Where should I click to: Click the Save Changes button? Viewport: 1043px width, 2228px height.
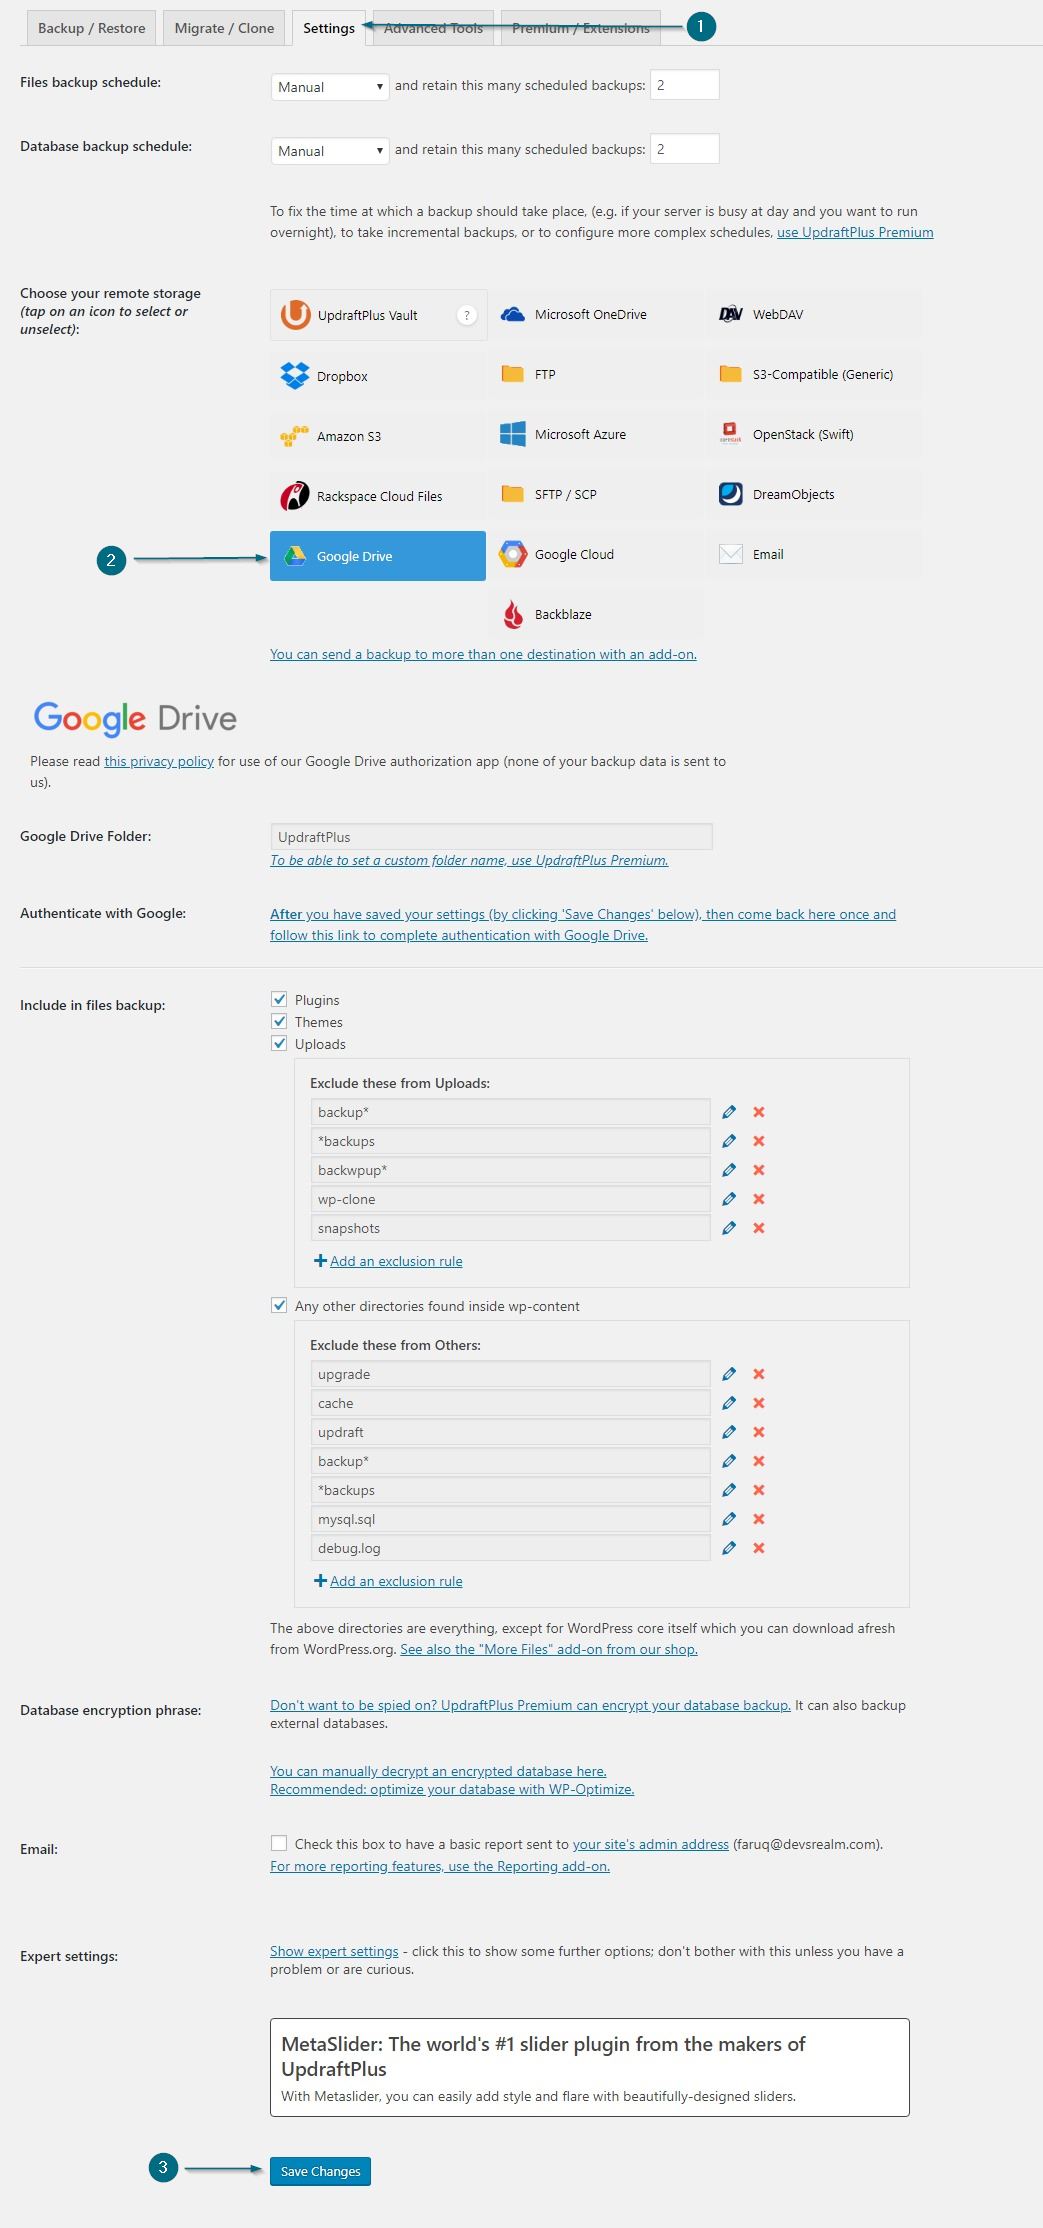click(320, 2171)
